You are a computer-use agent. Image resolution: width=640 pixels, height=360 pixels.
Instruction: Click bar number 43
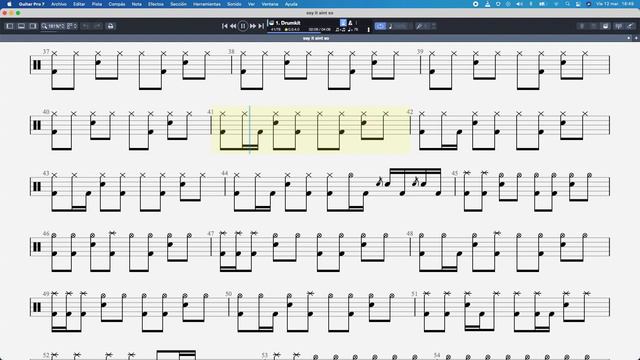(46, 173)
